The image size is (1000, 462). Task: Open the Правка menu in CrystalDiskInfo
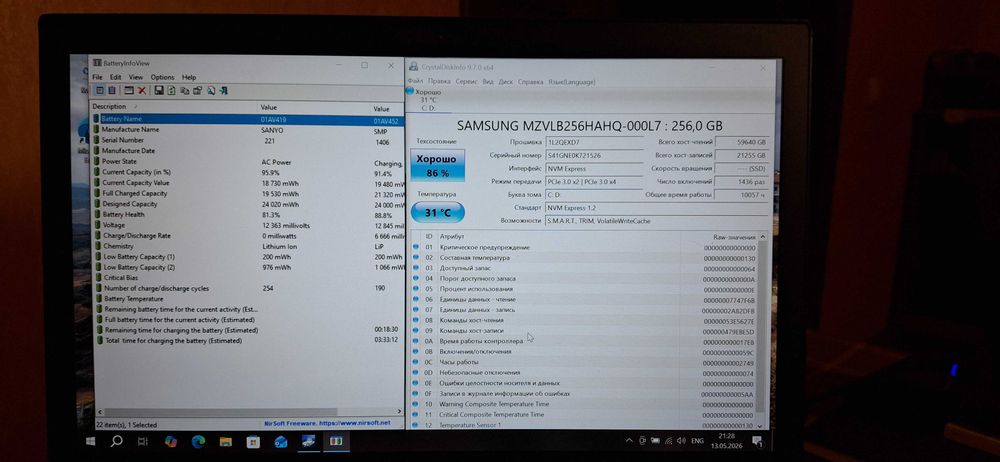coord(439,82)
